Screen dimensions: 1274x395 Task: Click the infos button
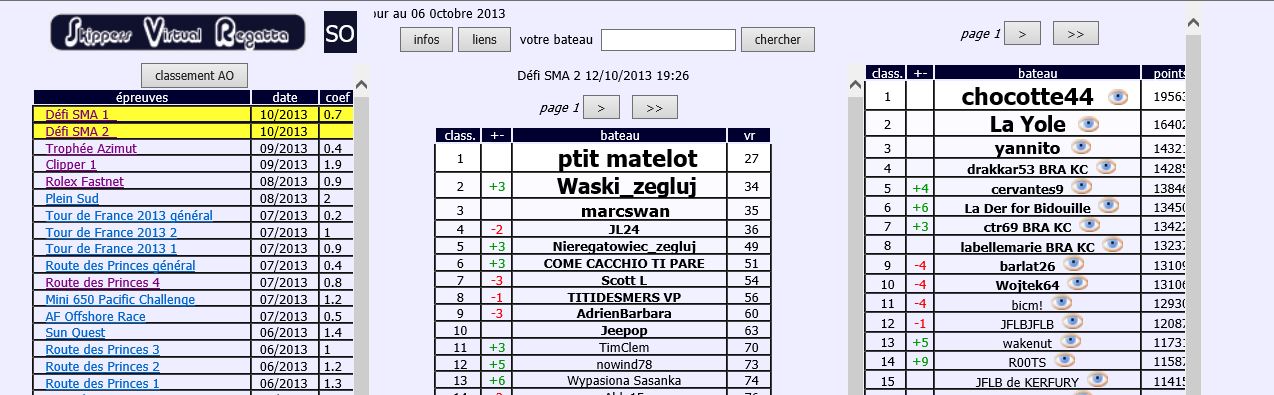(426, 39)
